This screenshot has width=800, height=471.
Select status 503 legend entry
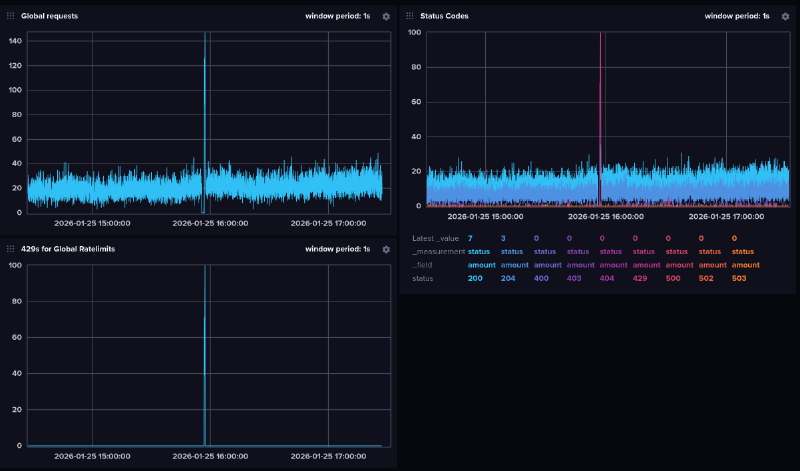coord(739,279)
